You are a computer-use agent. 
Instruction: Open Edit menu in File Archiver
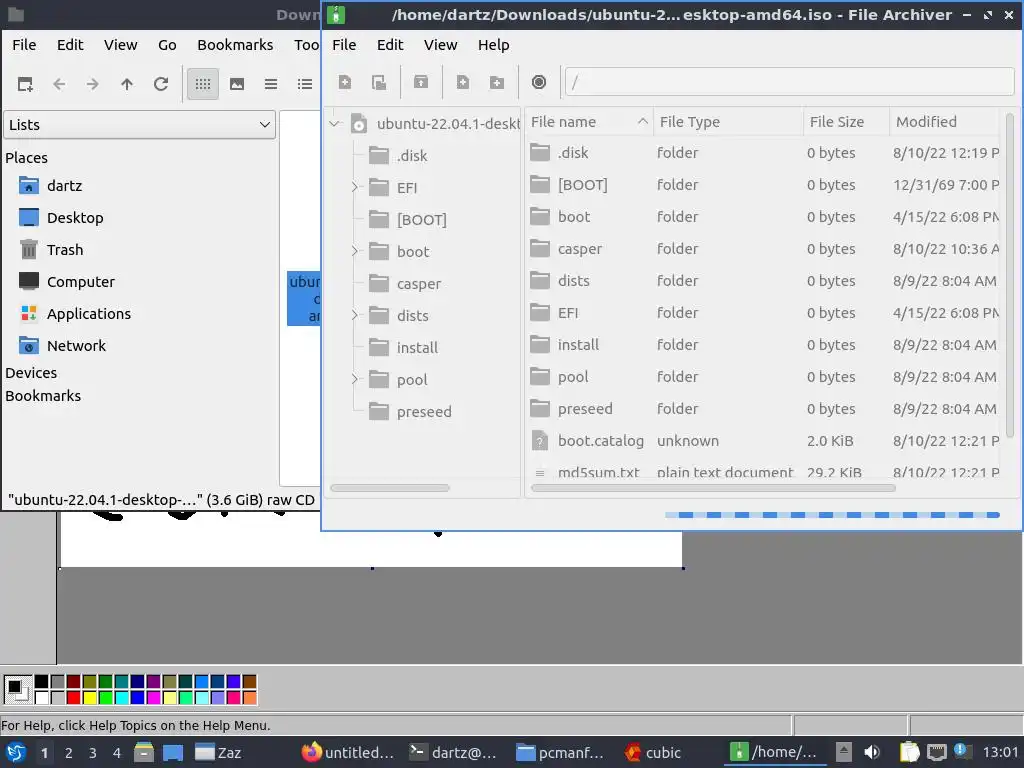(x=390, y=45)
